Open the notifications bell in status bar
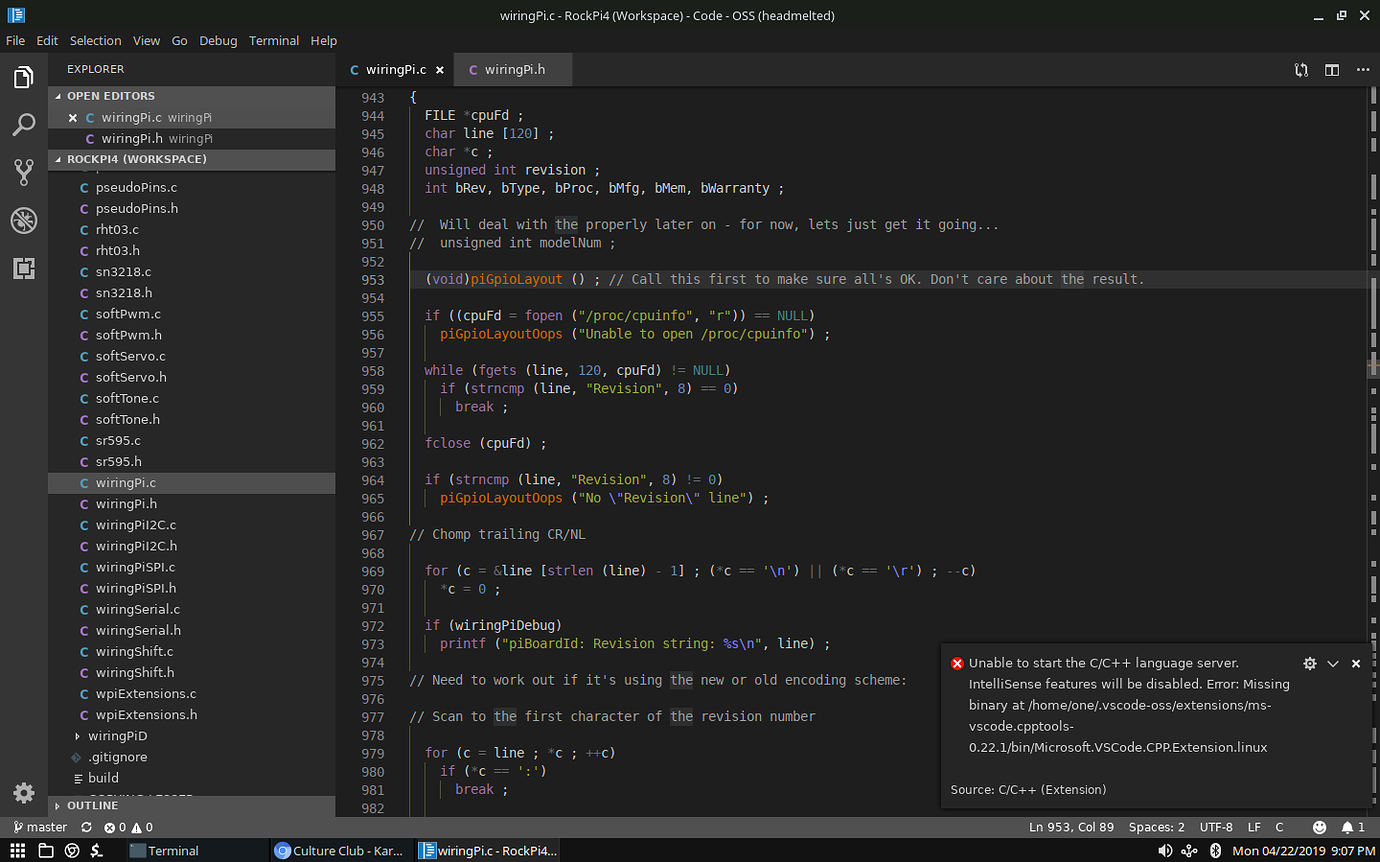The image size is (1380, 862). pos(1352,827)
